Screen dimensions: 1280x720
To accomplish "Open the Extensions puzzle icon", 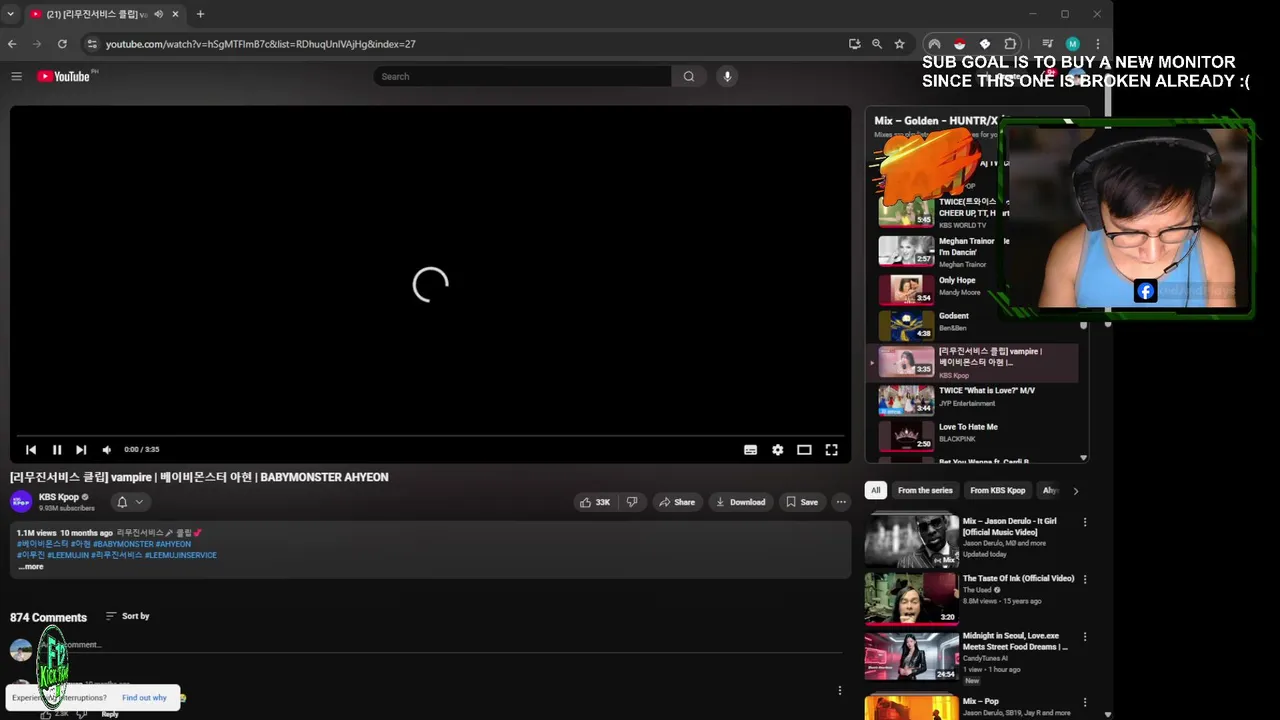I will 1010,44.
